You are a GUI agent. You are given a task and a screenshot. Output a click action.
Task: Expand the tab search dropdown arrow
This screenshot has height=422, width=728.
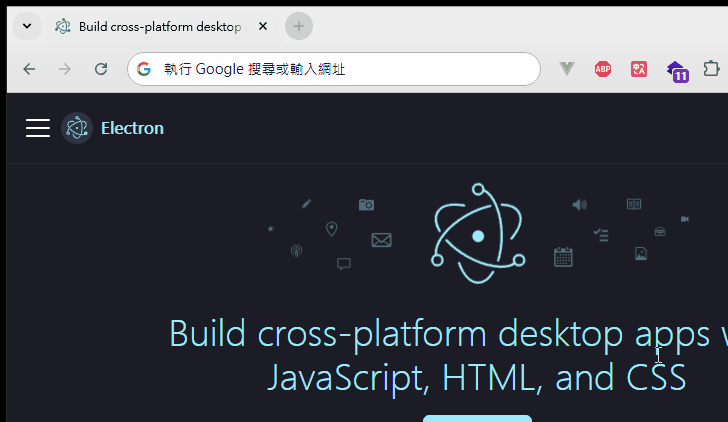click(25, 26)
